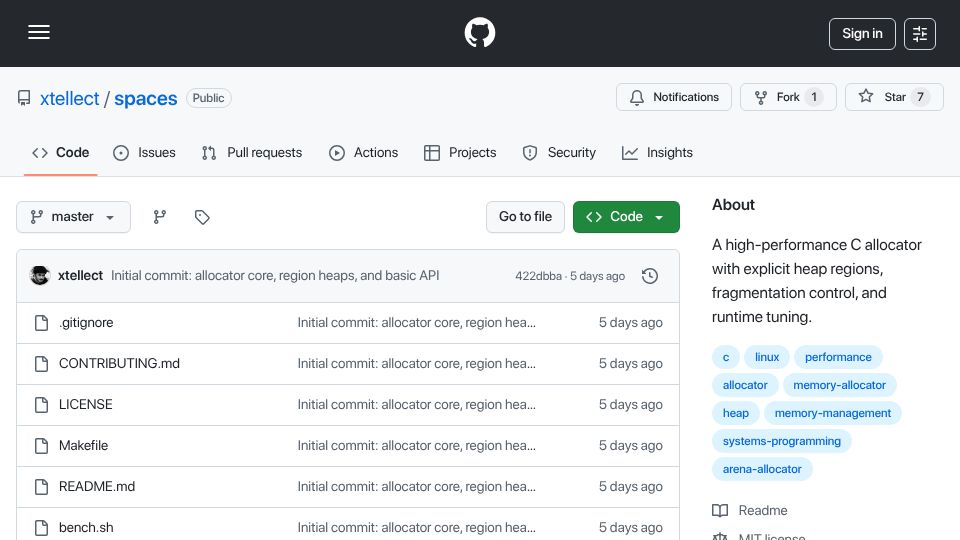This screenshot has height=540, width=960.
Task: Click the Sign in button
Action: pyautogui.click(x=862, y=34)
